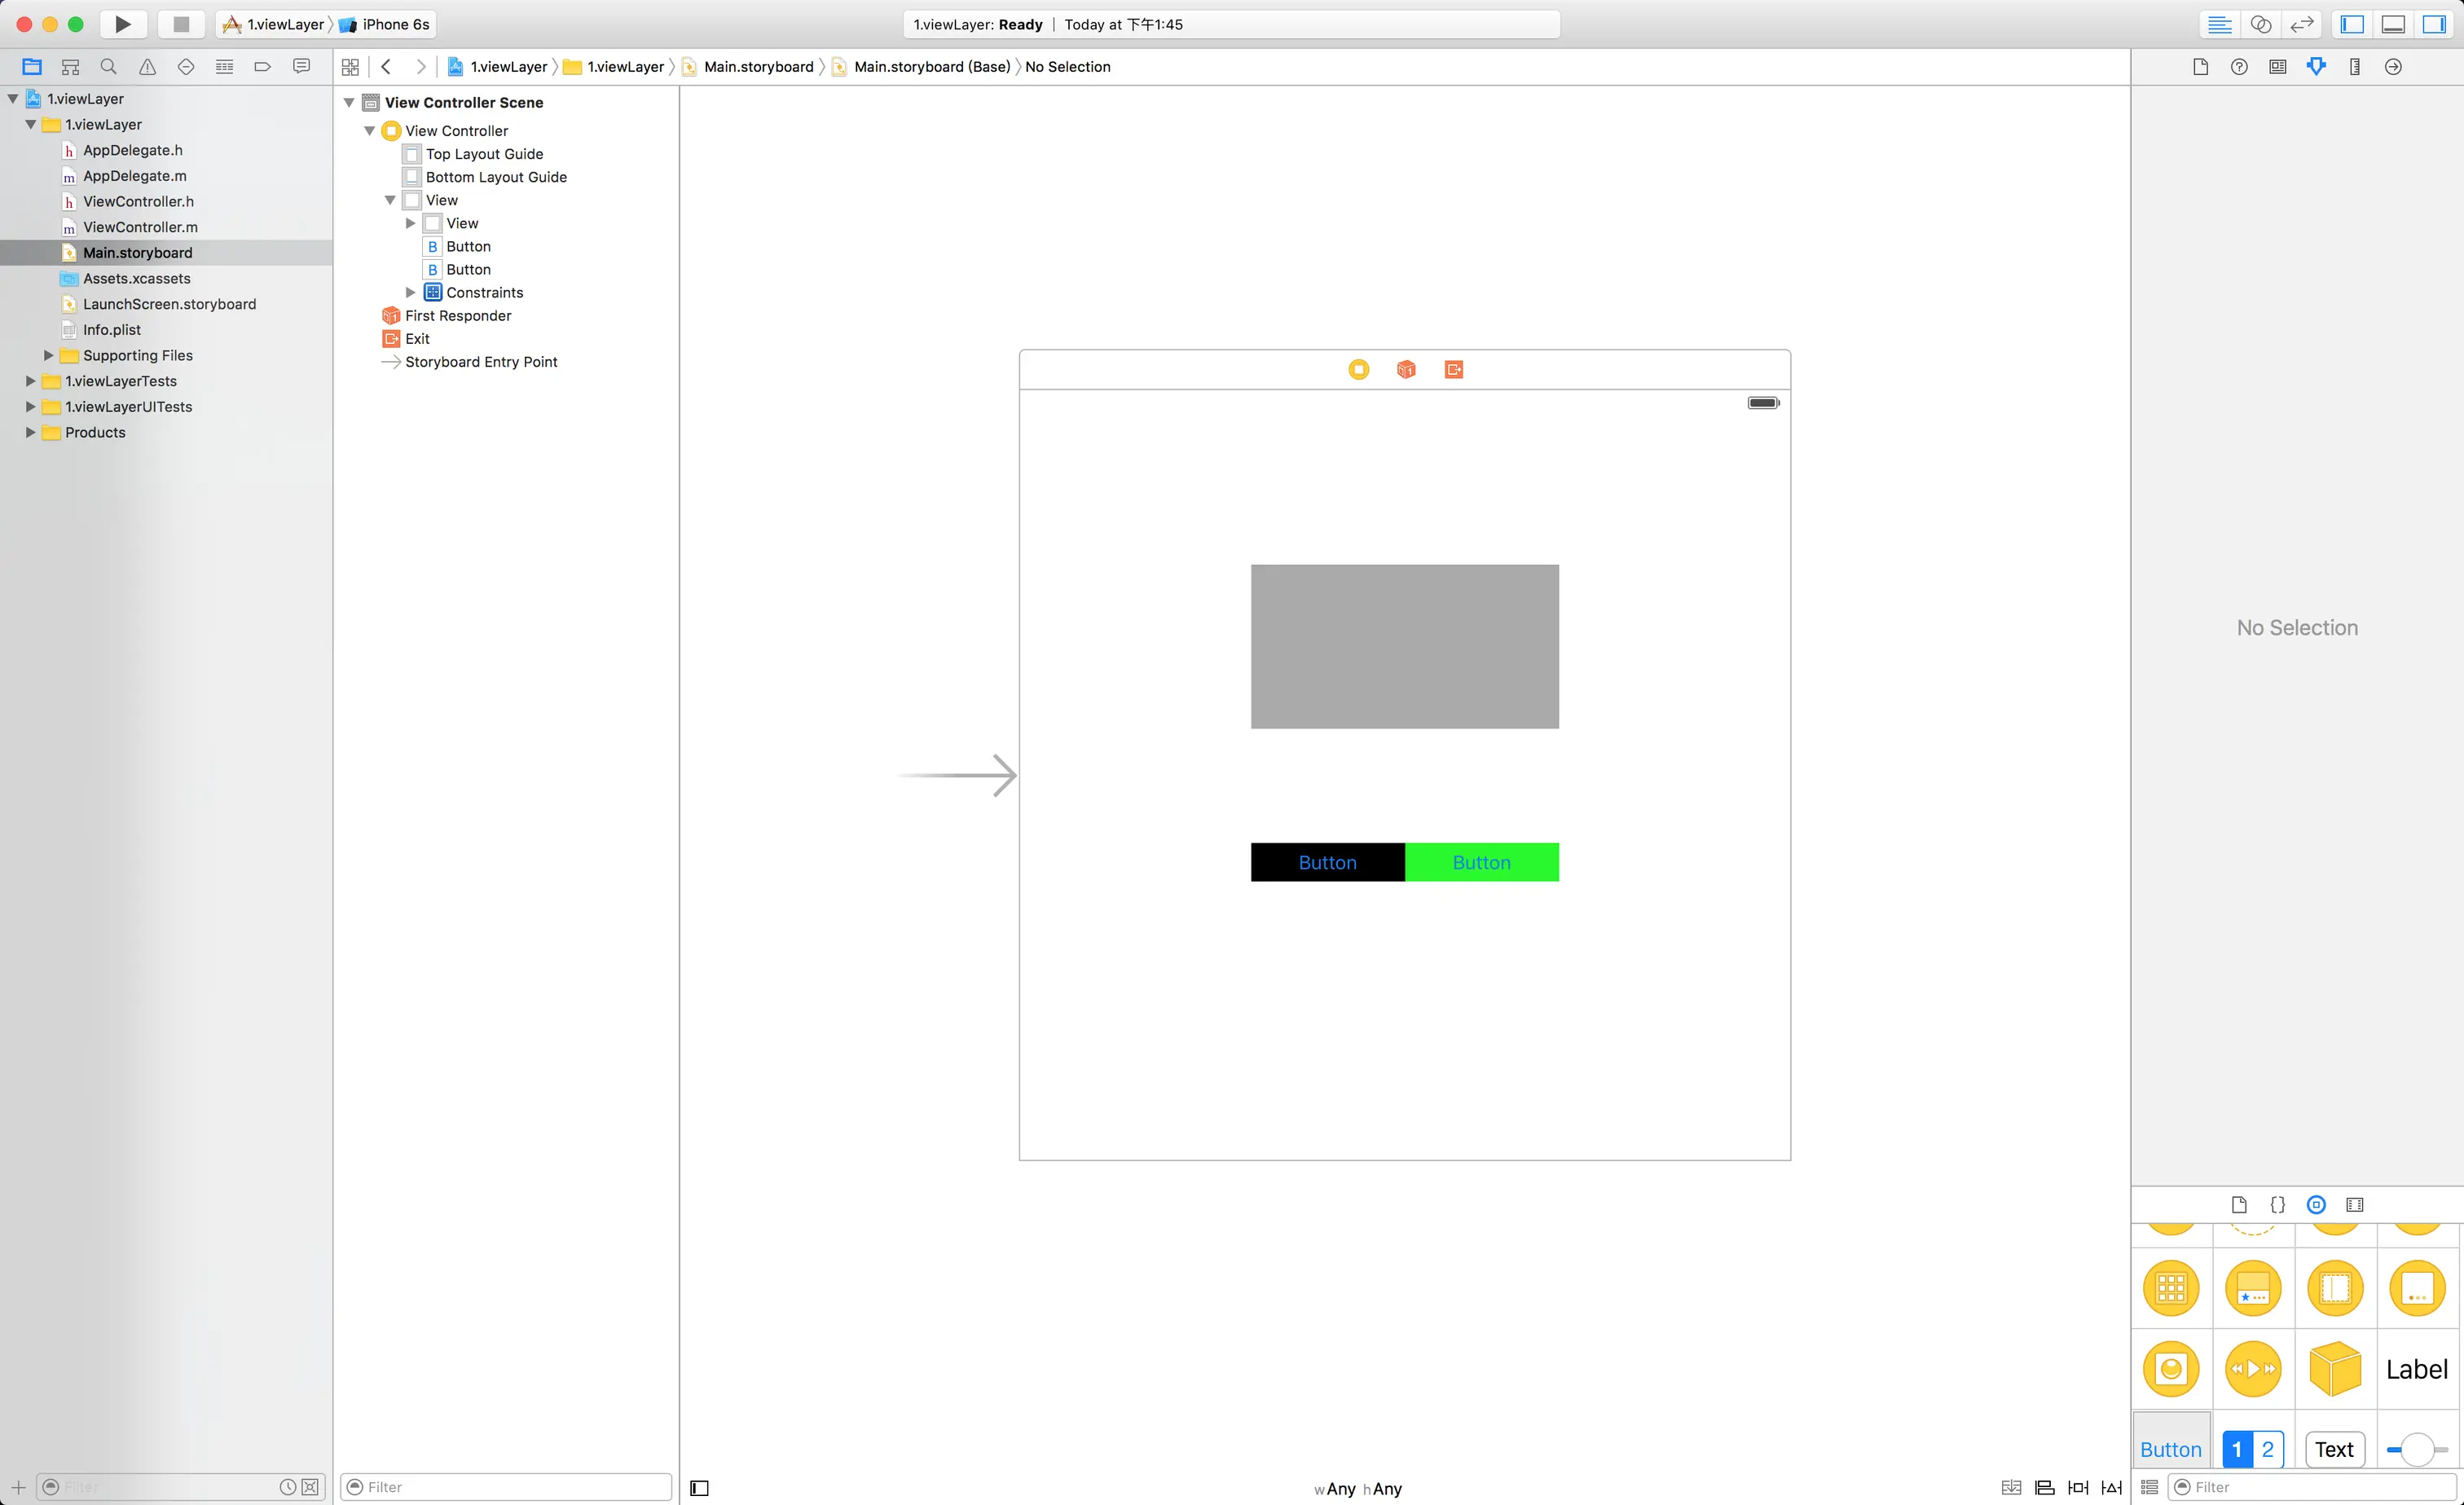Show the Connections inspector arrow icon

2393,67
